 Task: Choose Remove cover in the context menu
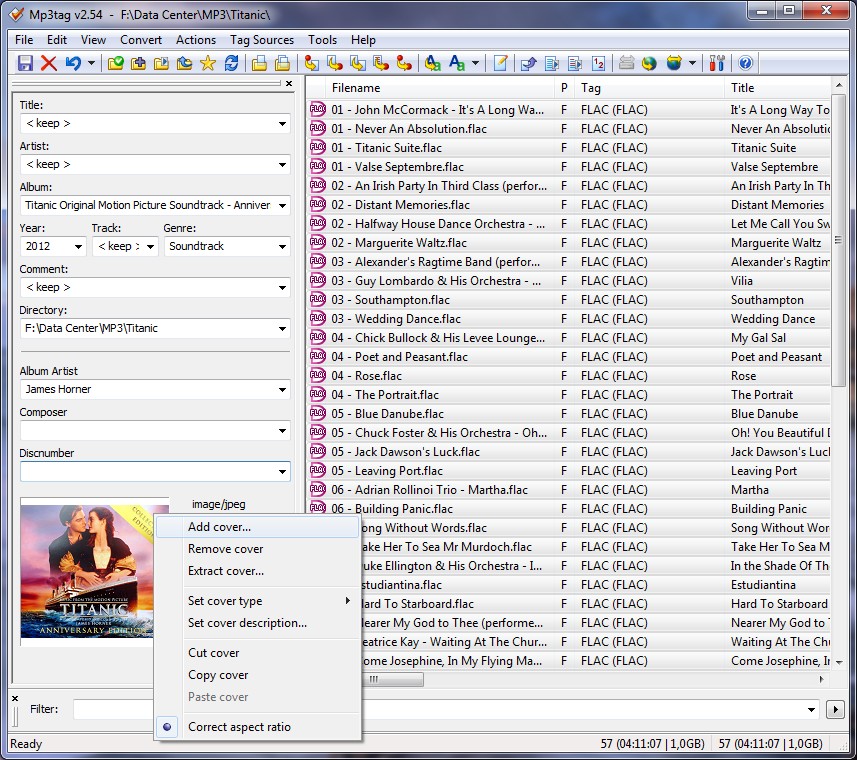click(x=257, y=549)
